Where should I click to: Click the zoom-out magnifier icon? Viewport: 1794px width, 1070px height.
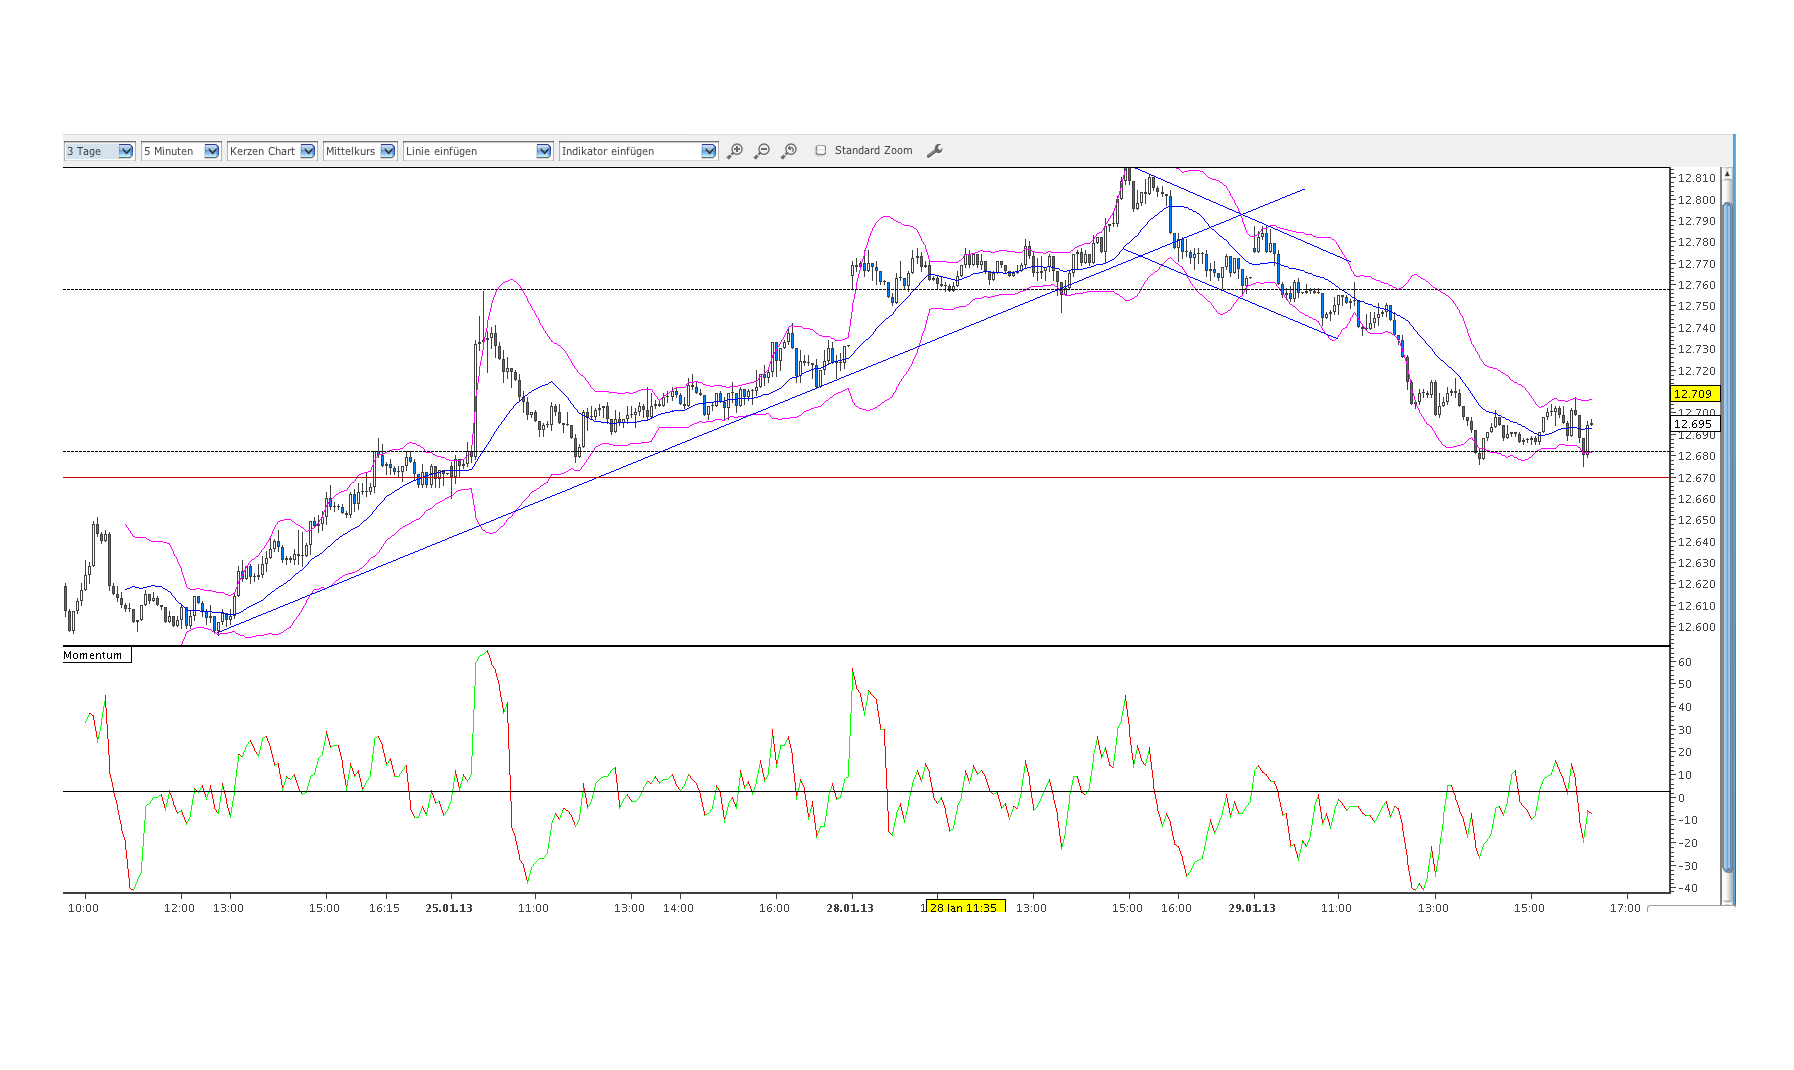click(x=762, y=150)
